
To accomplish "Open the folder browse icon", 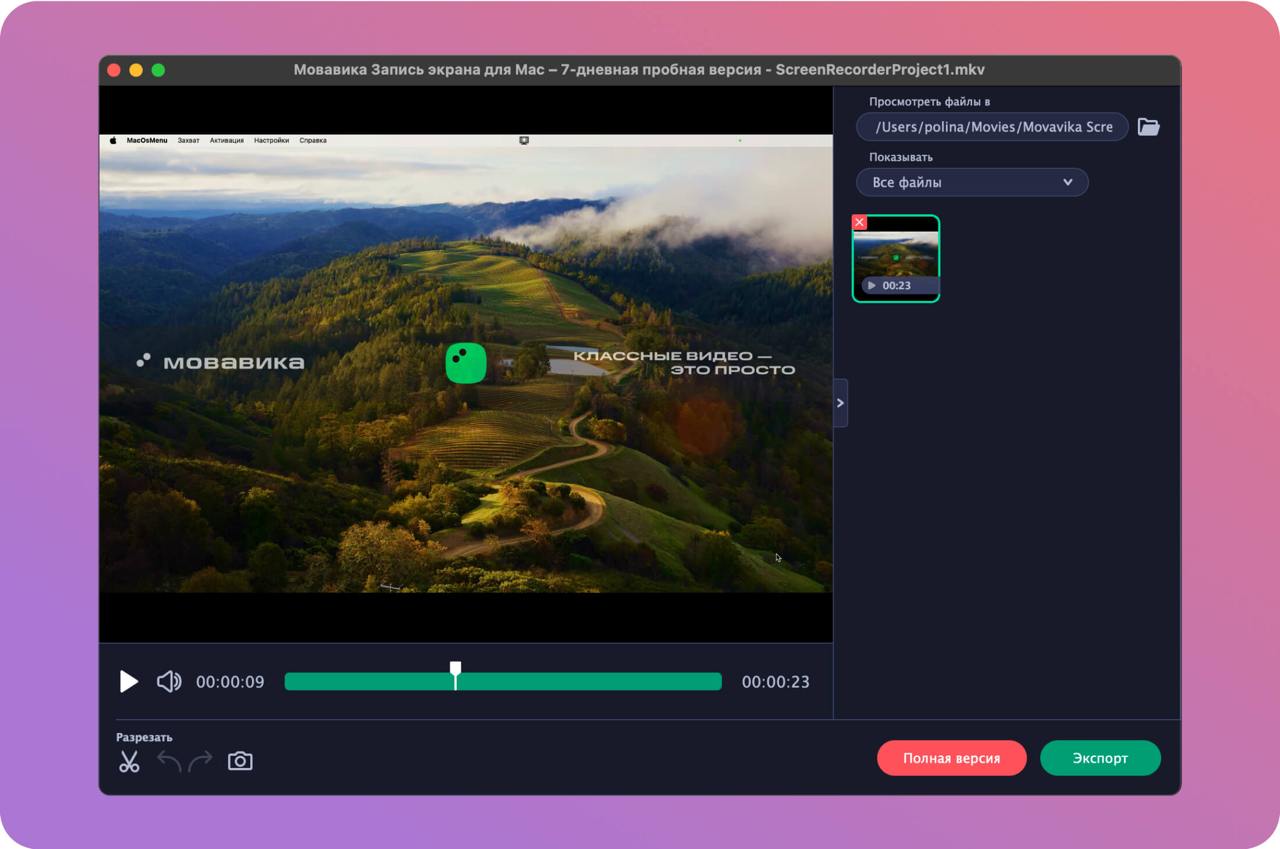I will coord(1148,127).
